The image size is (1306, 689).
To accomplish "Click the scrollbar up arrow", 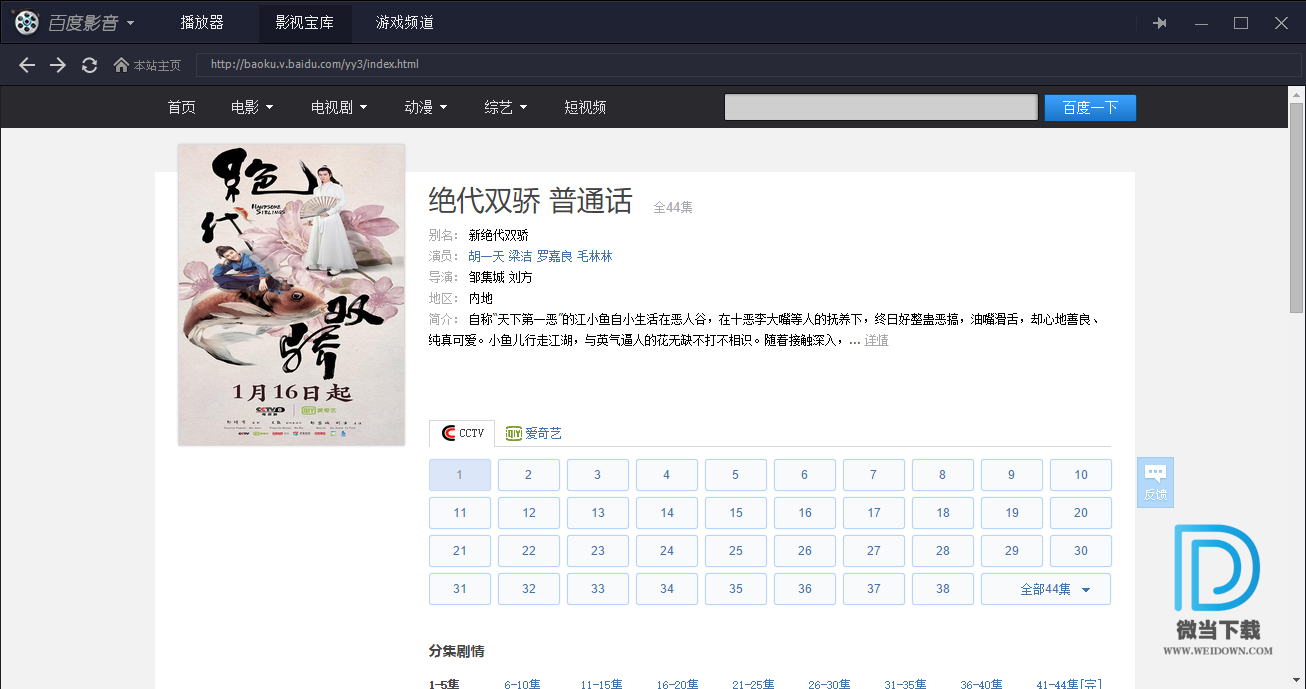I will (x=1296, y=94).
